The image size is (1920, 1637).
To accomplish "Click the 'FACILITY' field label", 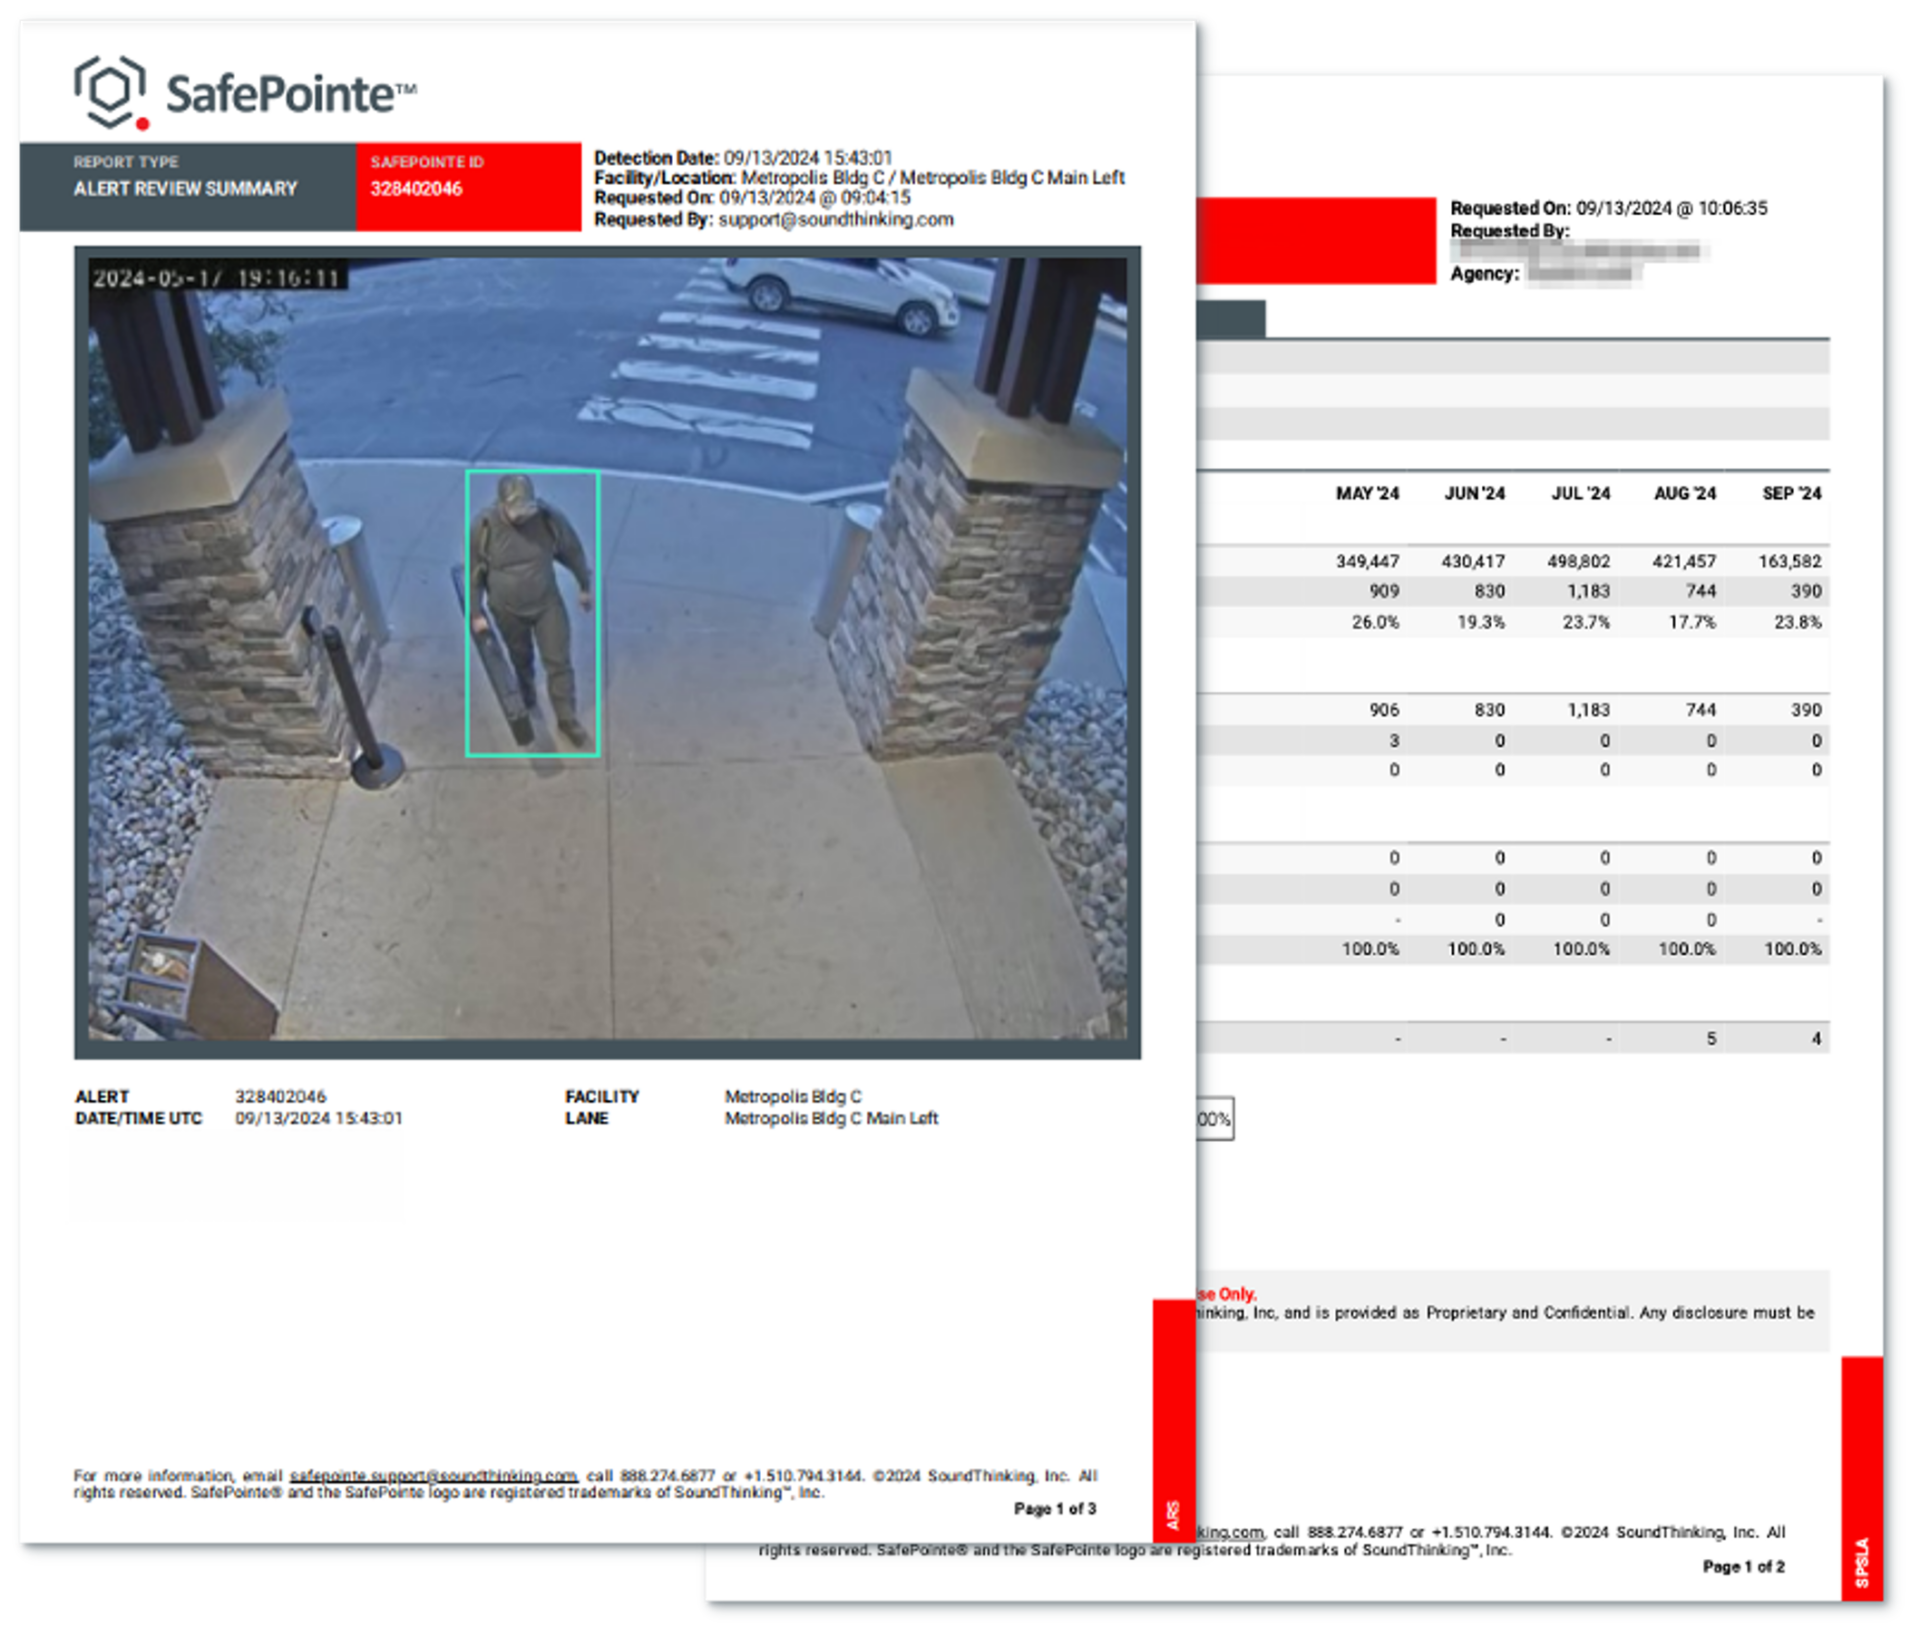I will [601, 1097].
